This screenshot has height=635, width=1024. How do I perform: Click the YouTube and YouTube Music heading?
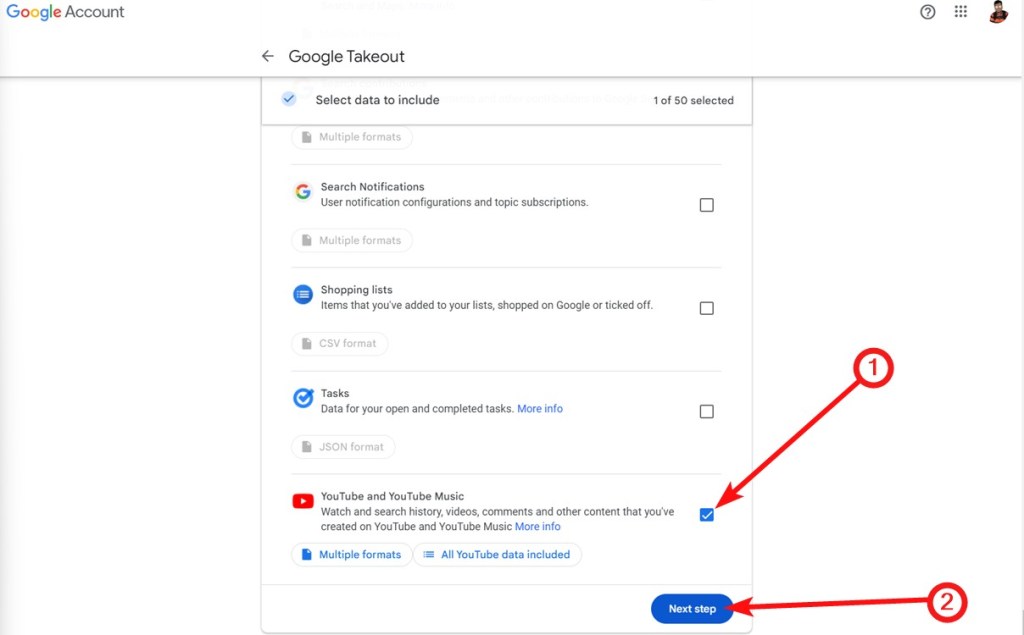(x=392, y=497)
